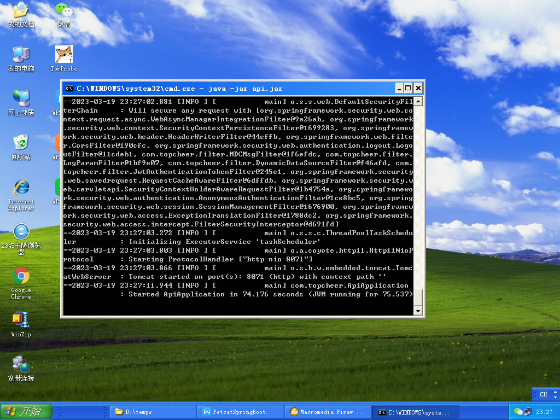The image size is (560, 420).
Task: Select the broadband connection desktop icon
Action: click(x=21, y=369)
